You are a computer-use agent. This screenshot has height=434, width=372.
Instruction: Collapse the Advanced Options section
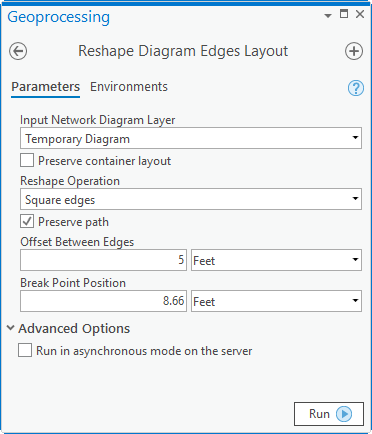(x=11, y=328)
